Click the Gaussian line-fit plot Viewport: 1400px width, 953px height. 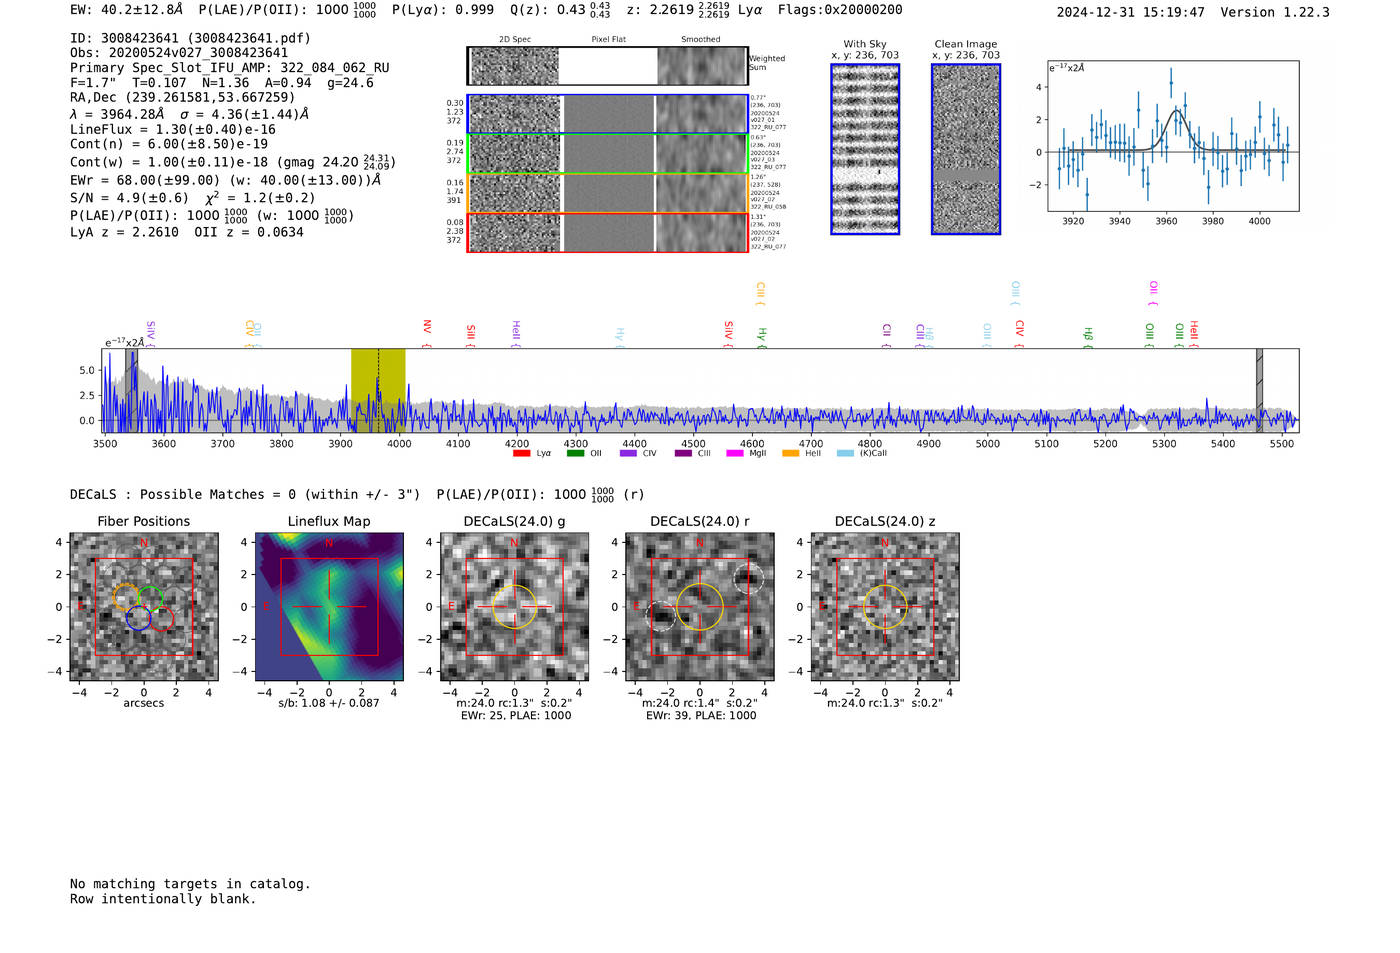pos(1173,136)
